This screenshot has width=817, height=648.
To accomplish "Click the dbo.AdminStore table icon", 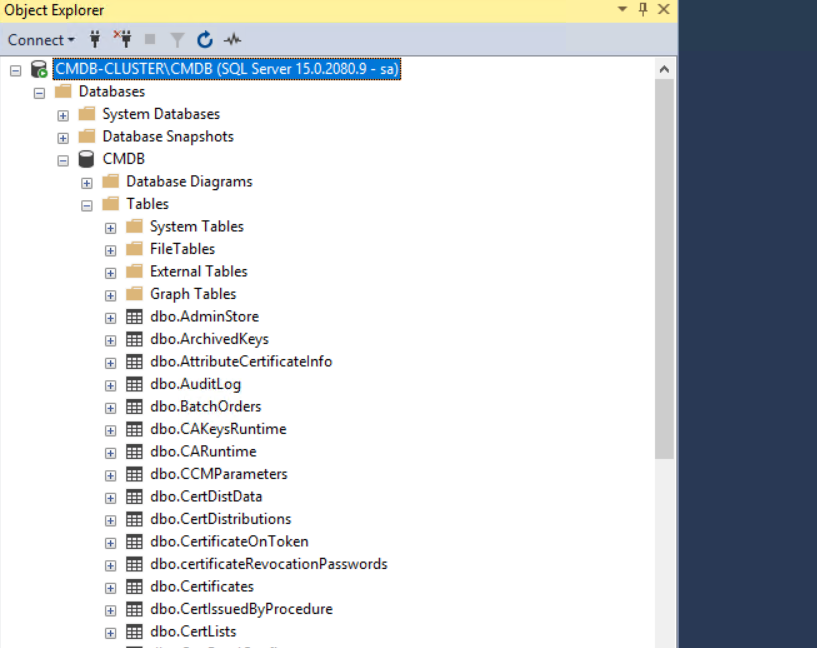I will tap(134, 317).
